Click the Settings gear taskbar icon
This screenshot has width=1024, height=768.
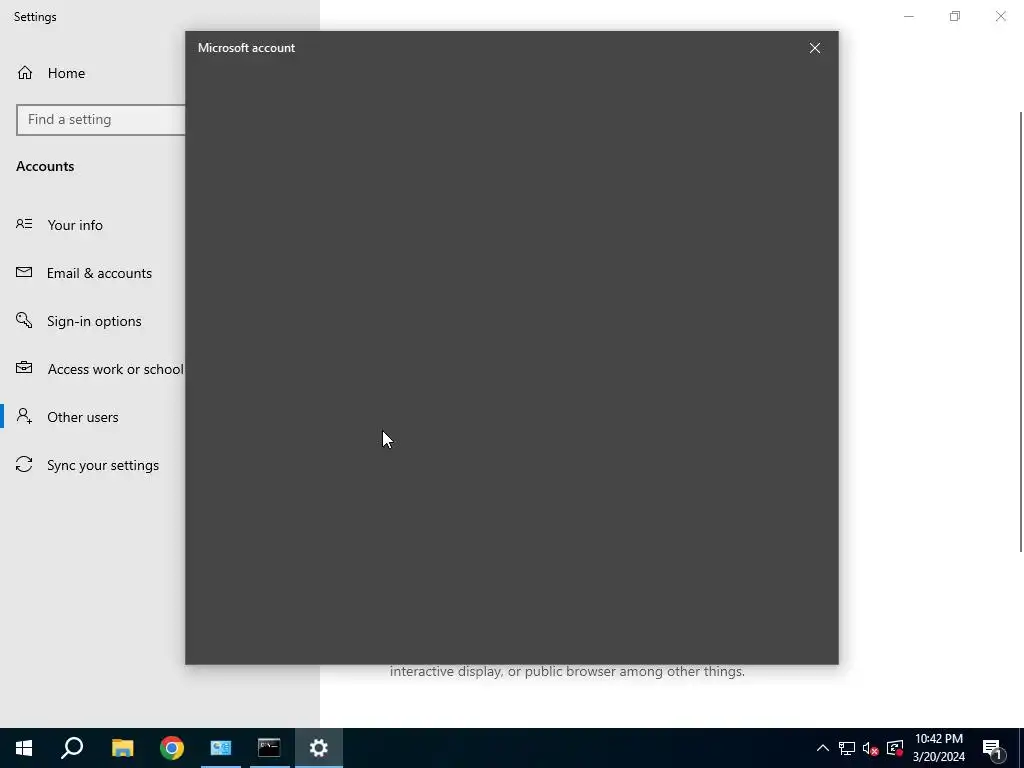(x=319, y=748)
